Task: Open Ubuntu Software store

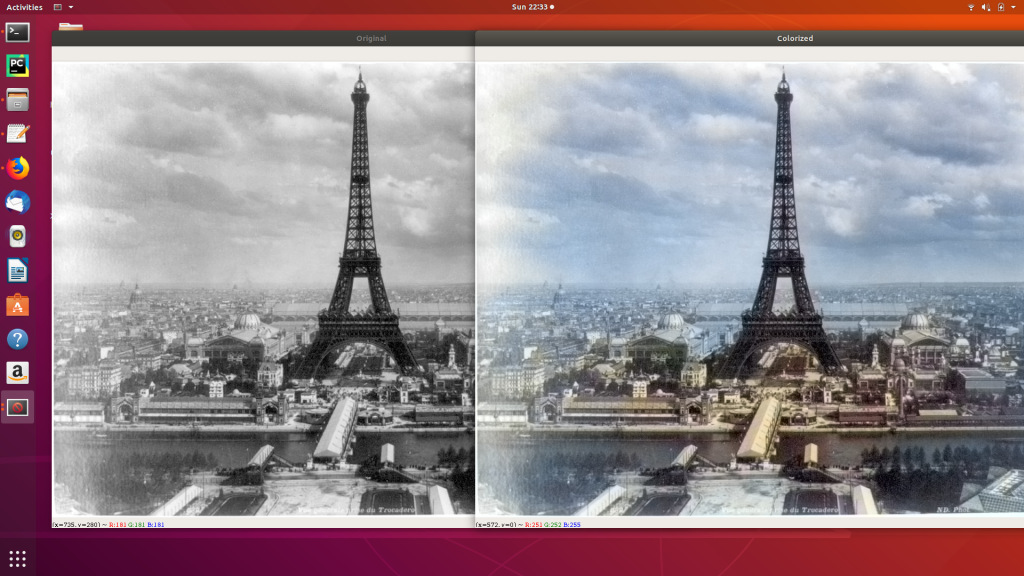Action: (17, 304)
